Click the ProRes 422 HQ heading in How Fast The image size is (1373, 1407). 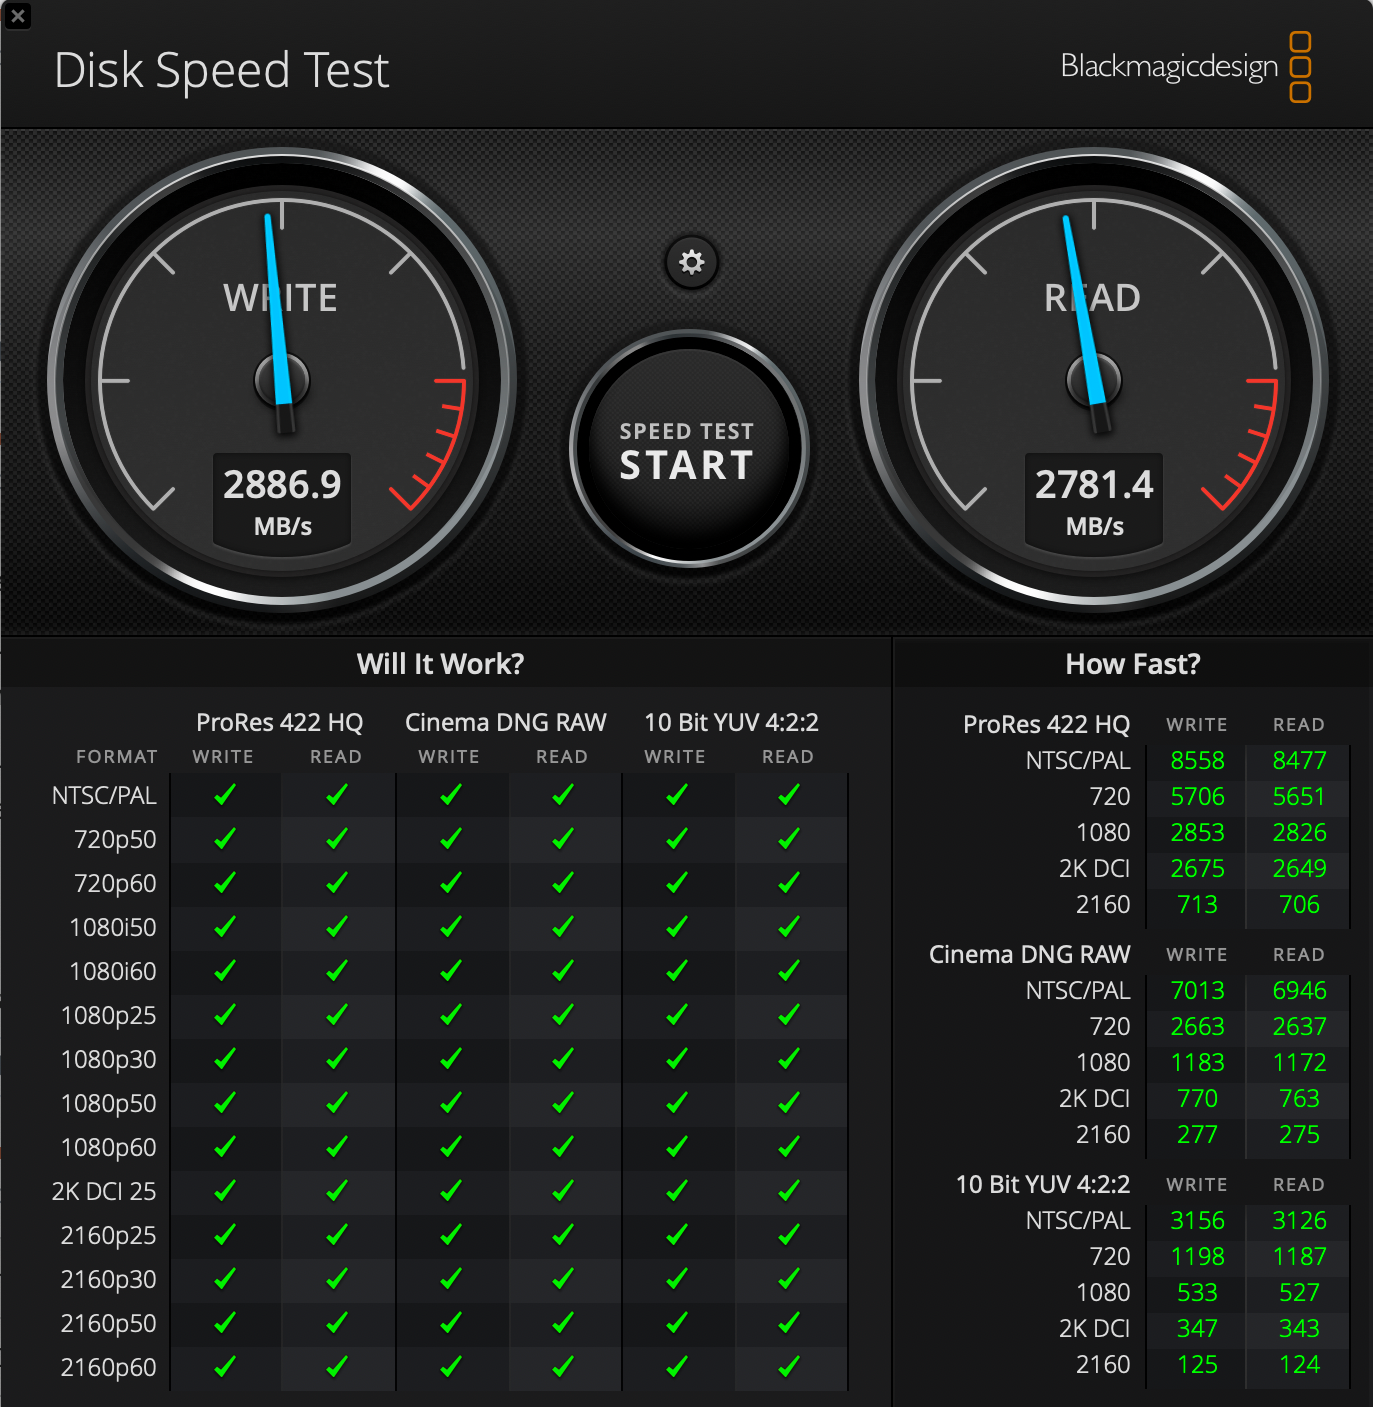click(x=1047, y=725)
